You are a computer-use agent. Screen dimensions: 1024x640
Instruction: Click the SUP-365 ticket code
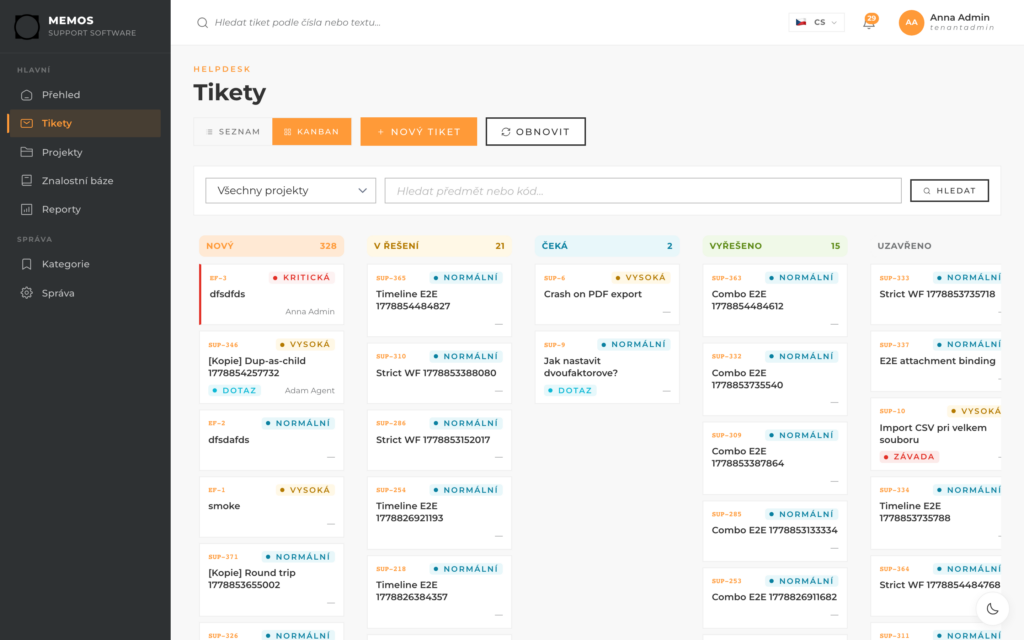pos(391,278)
